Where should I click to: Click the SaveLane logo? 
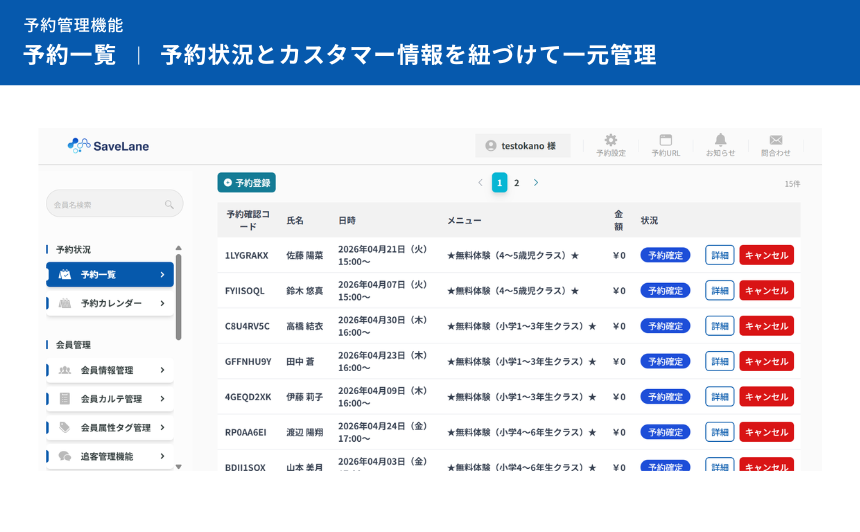tap(108, 146)
